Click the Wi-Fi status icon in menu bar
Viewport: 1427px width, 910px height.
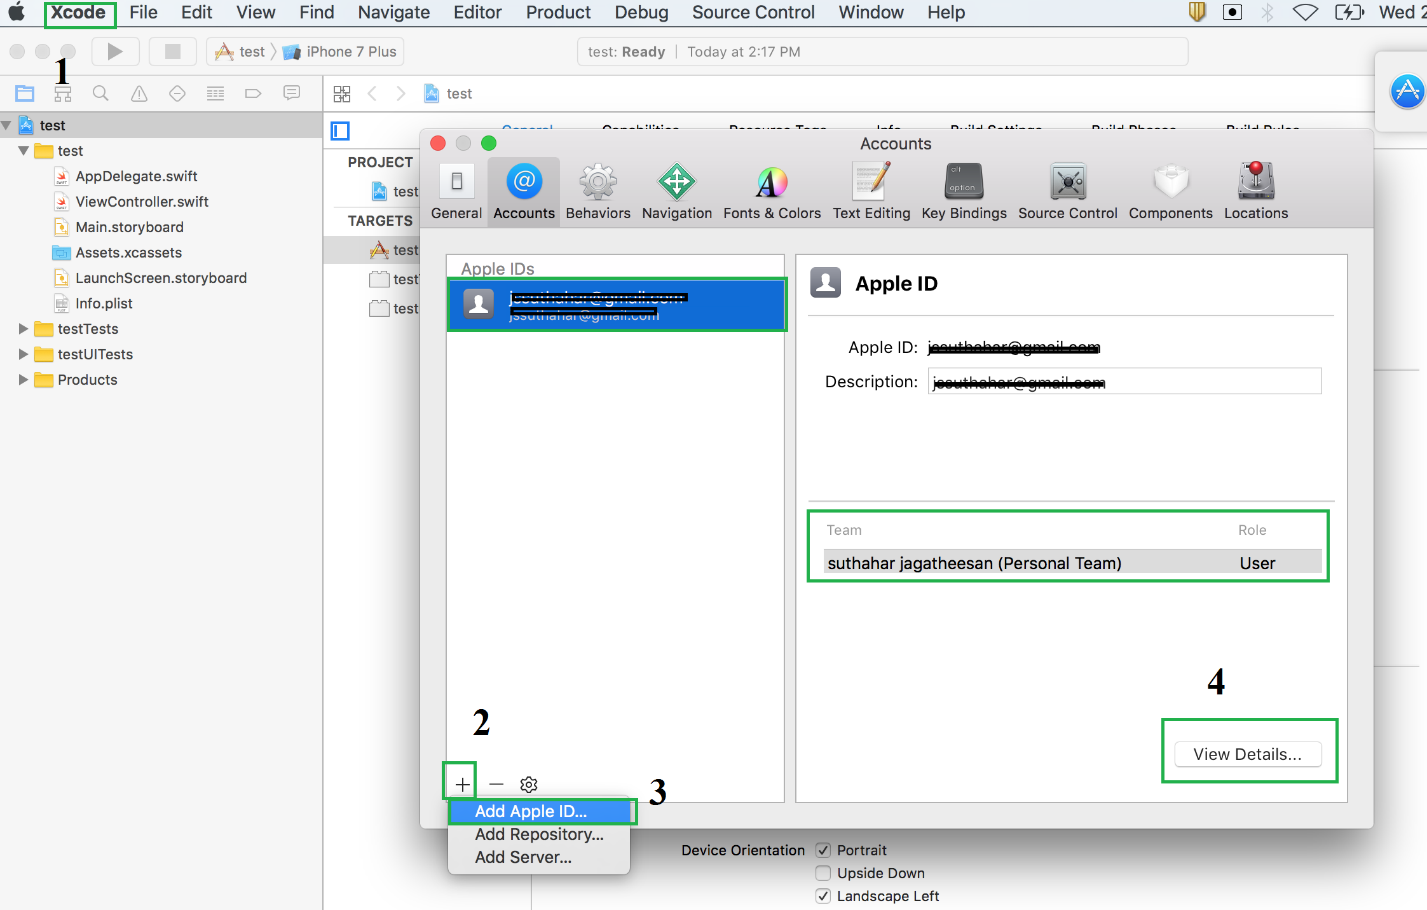(x=1305, y=12)
